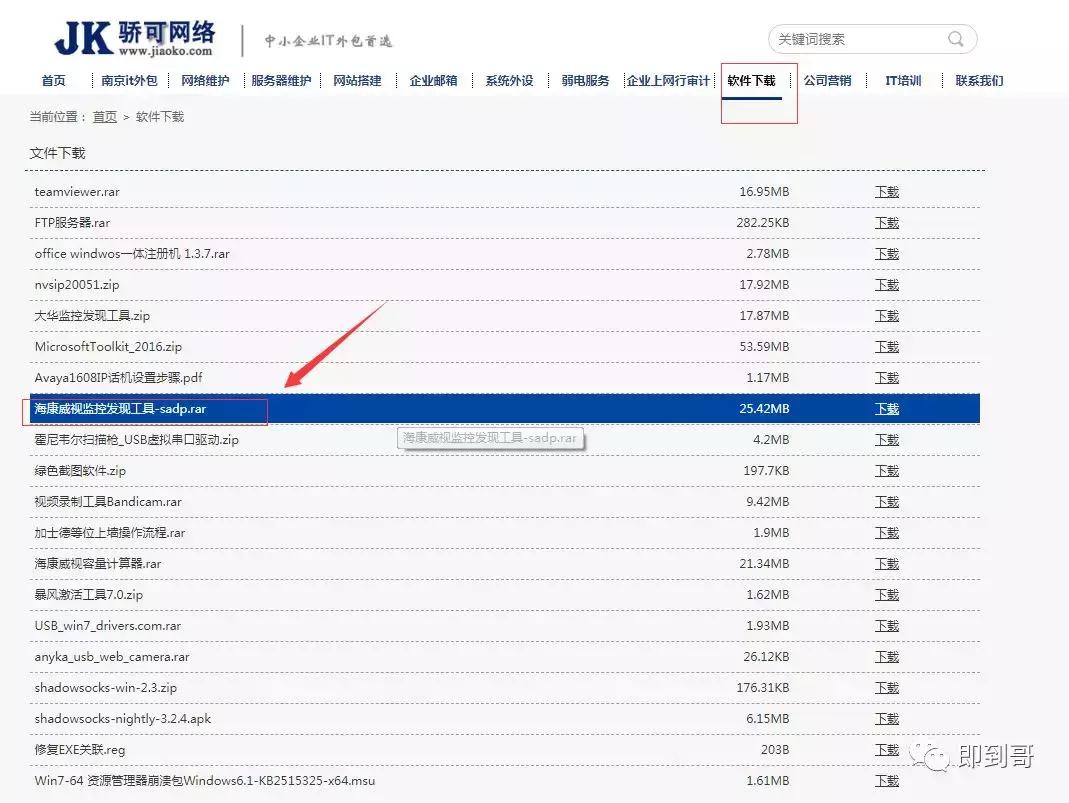The height and width of the screenshot is (803, 1069).
Task: Click 首页 in the breadcrumb path
Action: 105,117
